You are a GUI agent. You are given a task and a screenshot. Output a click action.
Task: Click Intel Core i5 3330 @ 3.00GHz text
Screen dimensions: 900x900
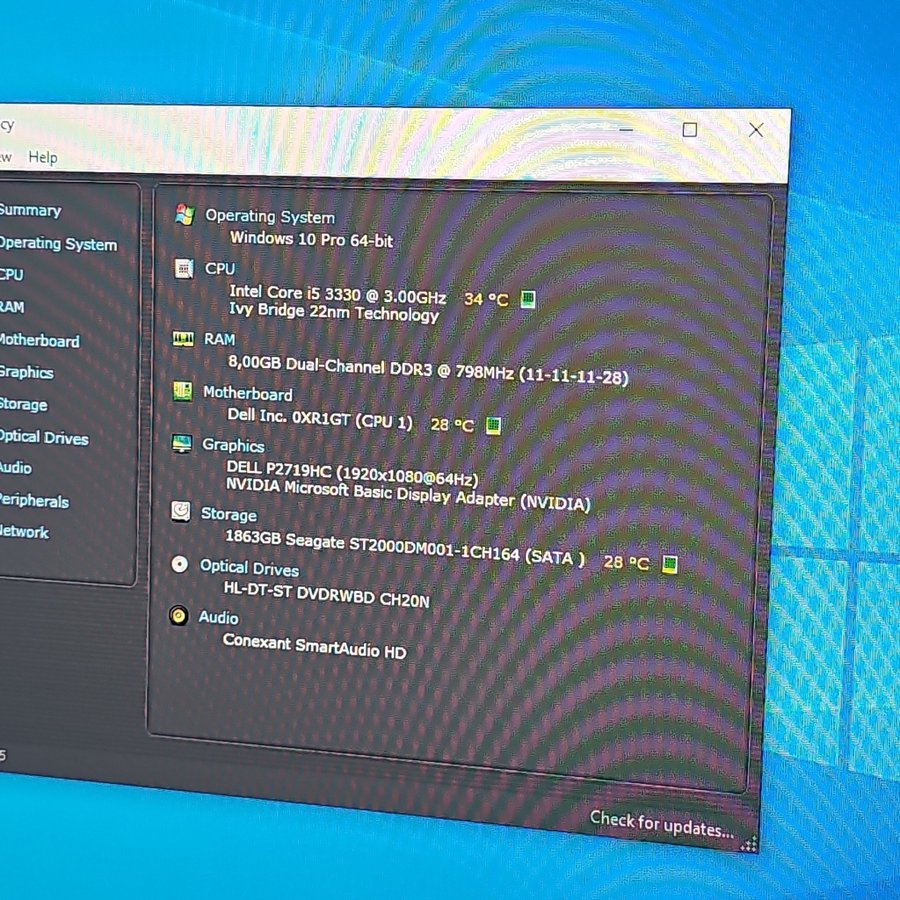click(338, 294)
